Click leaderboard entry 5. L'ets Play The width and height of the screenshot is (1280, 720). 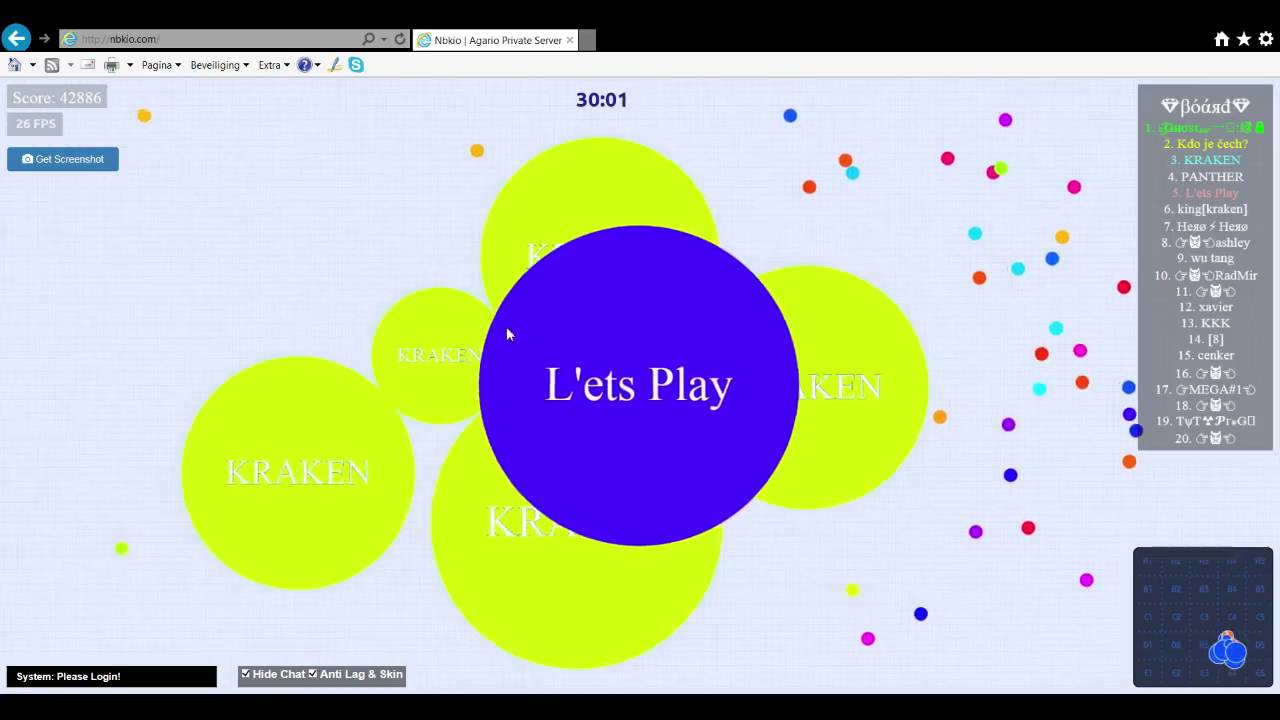click(1205, 193)
